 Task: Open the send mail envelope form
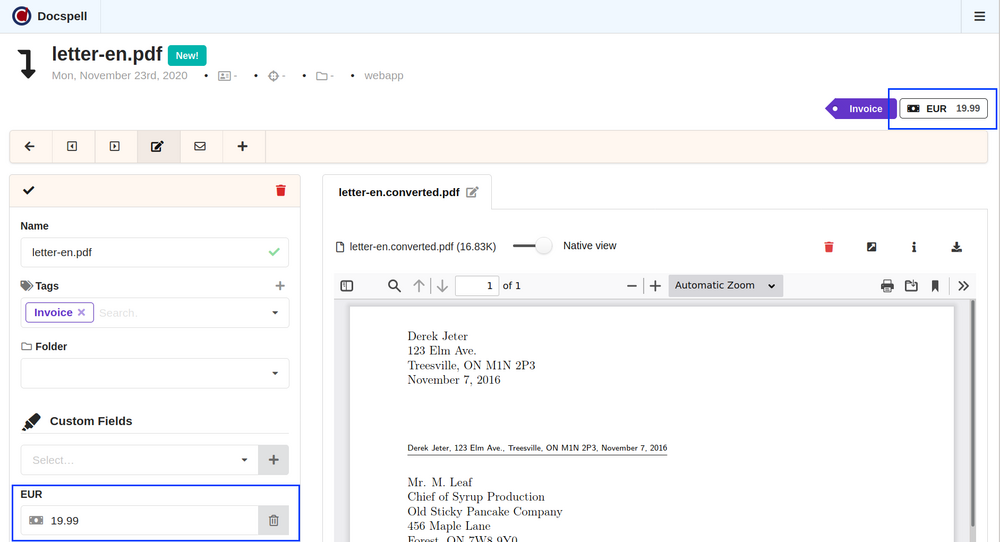point(200,146)
